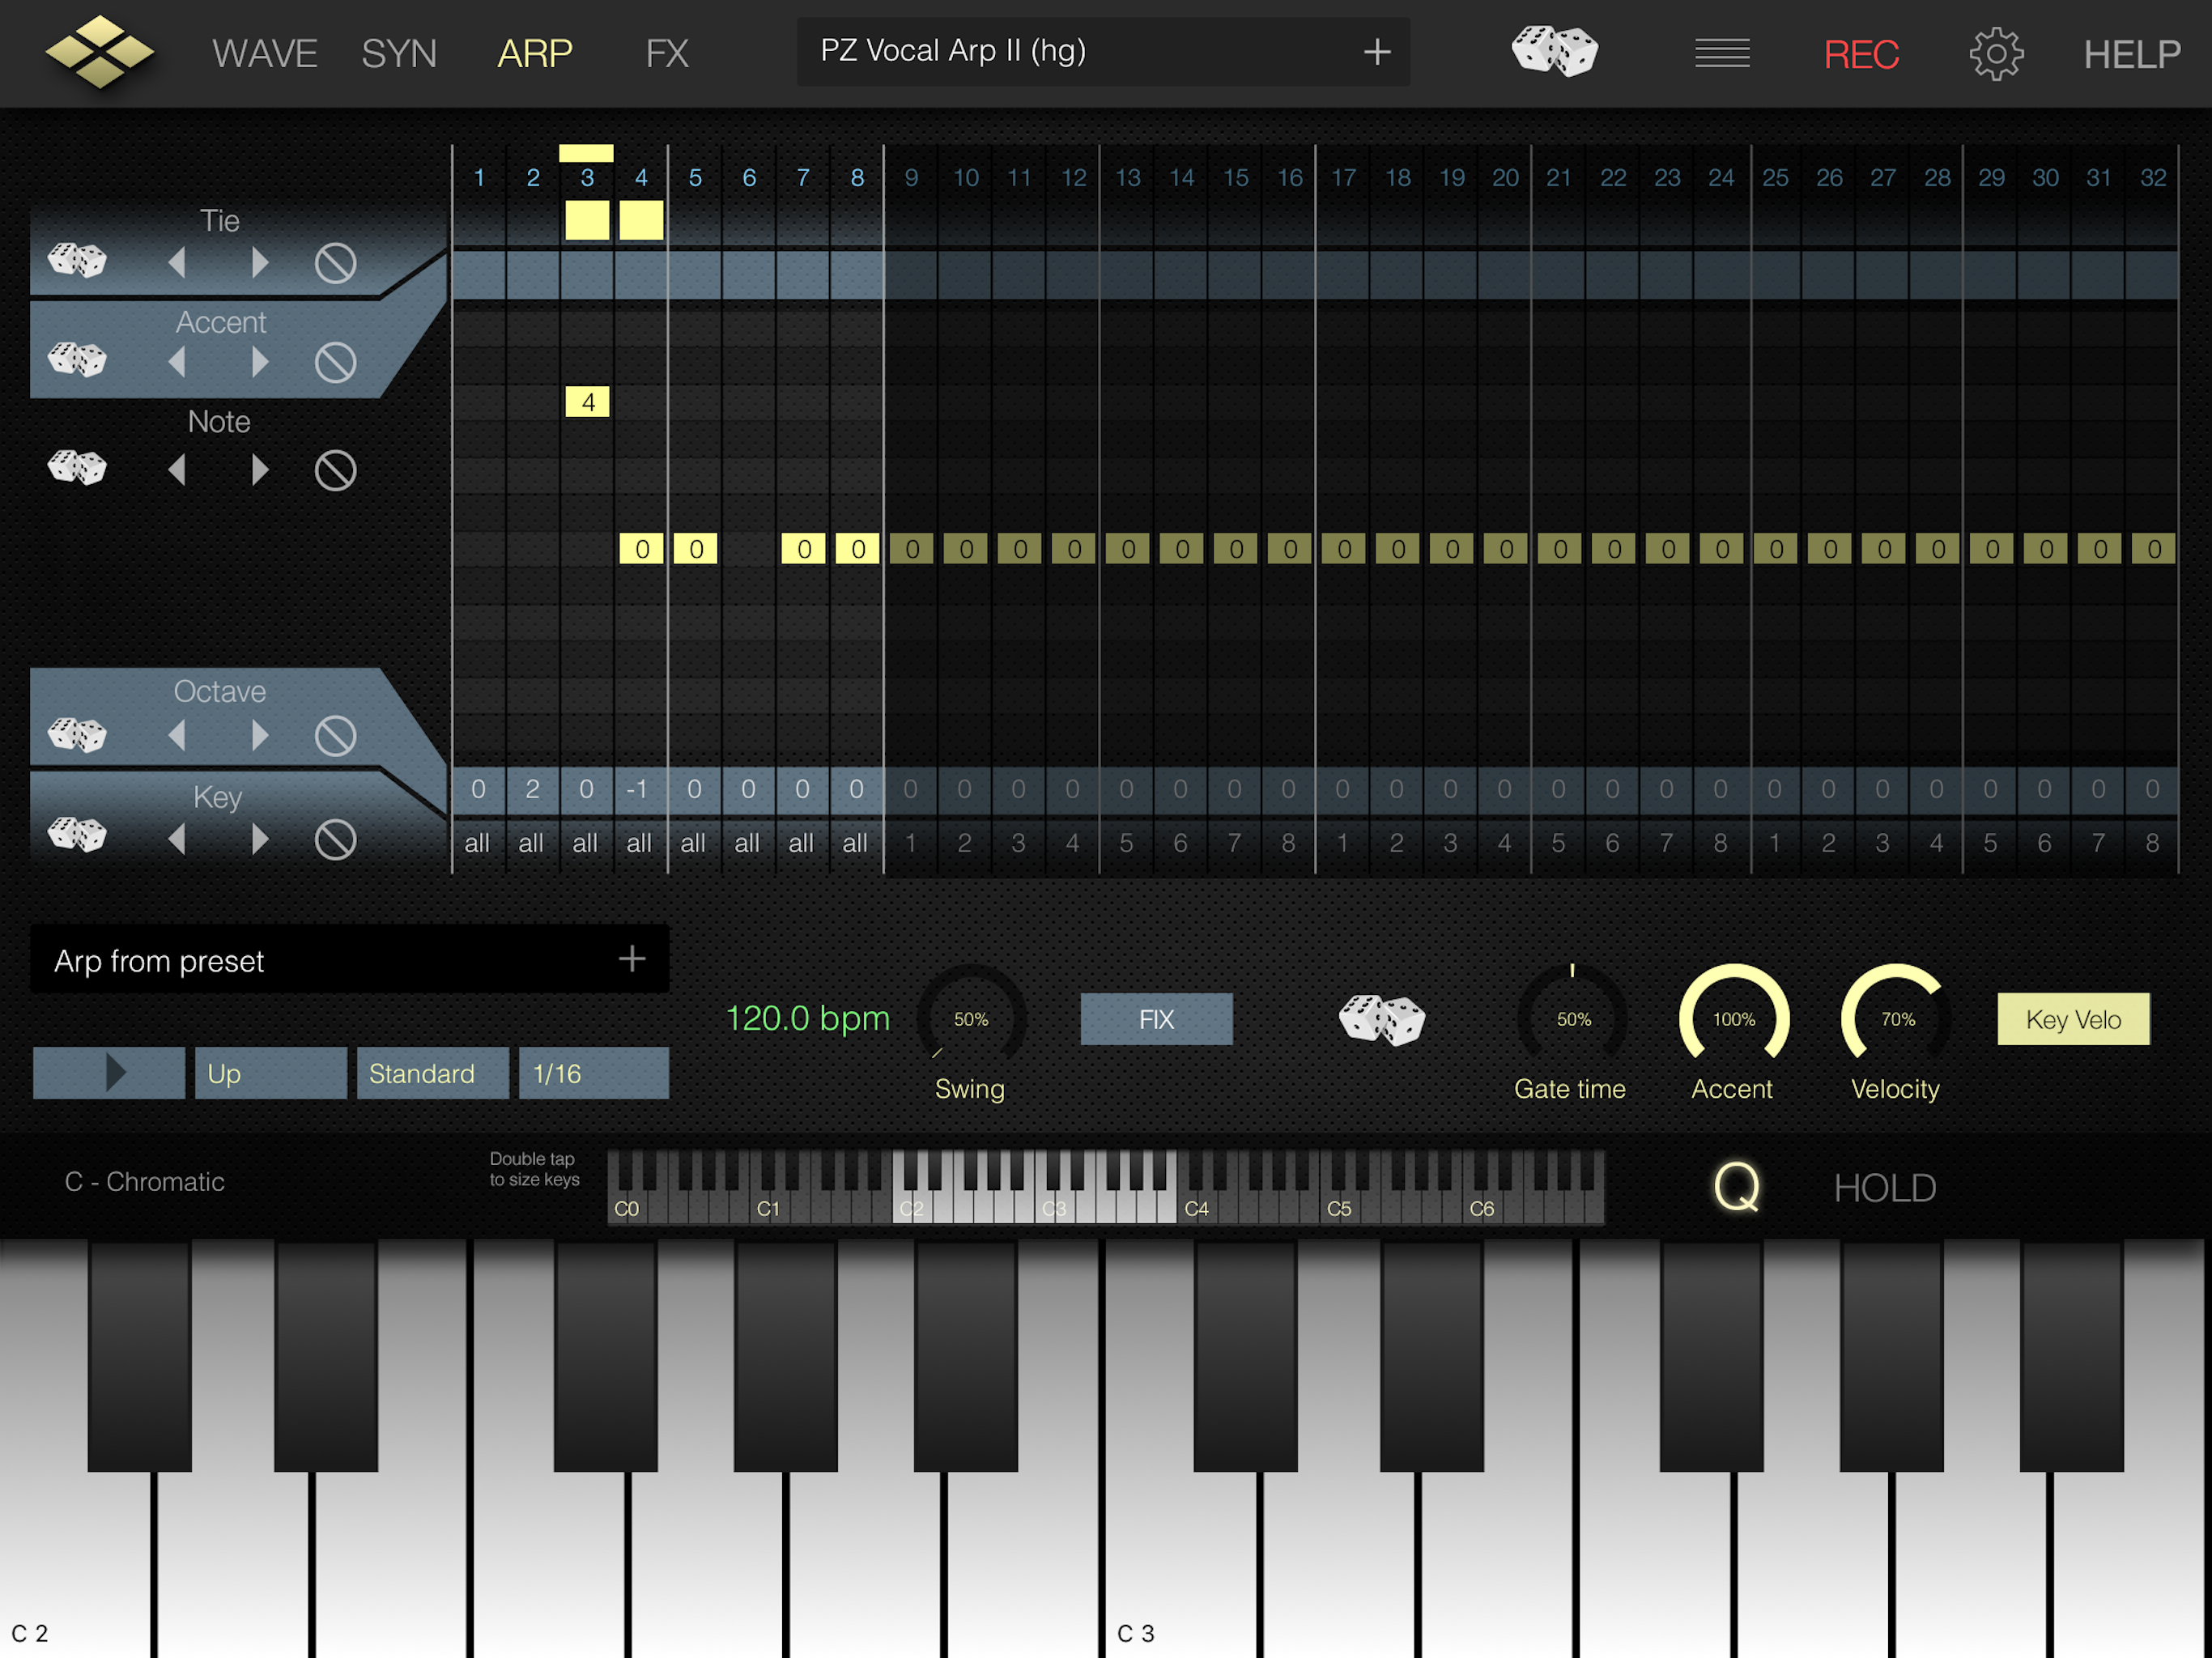This screenshot has width=2212, height=1658.
Task: Open the Up arp direction dropdown
Action: (270, 1073)
